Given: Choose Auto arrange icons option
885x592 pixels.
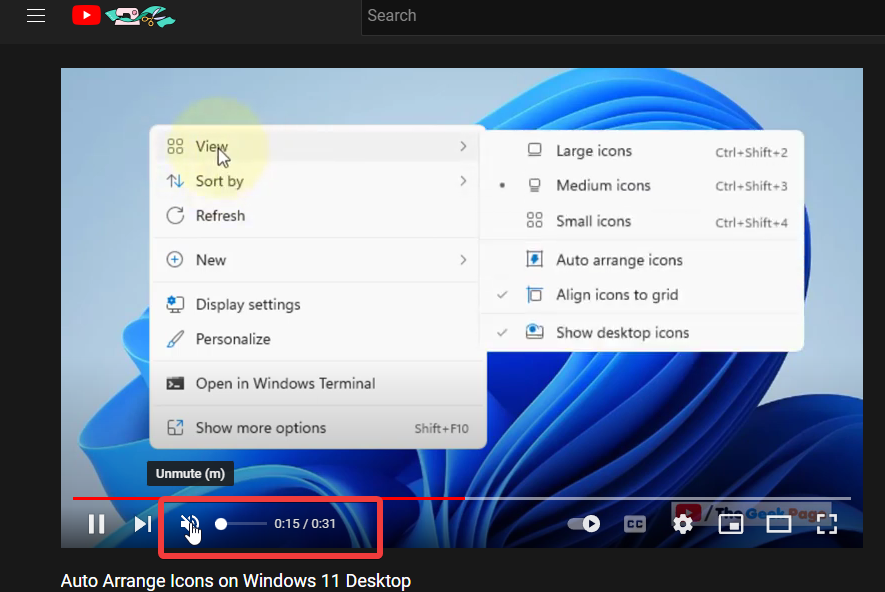Looking at the screenshot, I should click(619, 260).
